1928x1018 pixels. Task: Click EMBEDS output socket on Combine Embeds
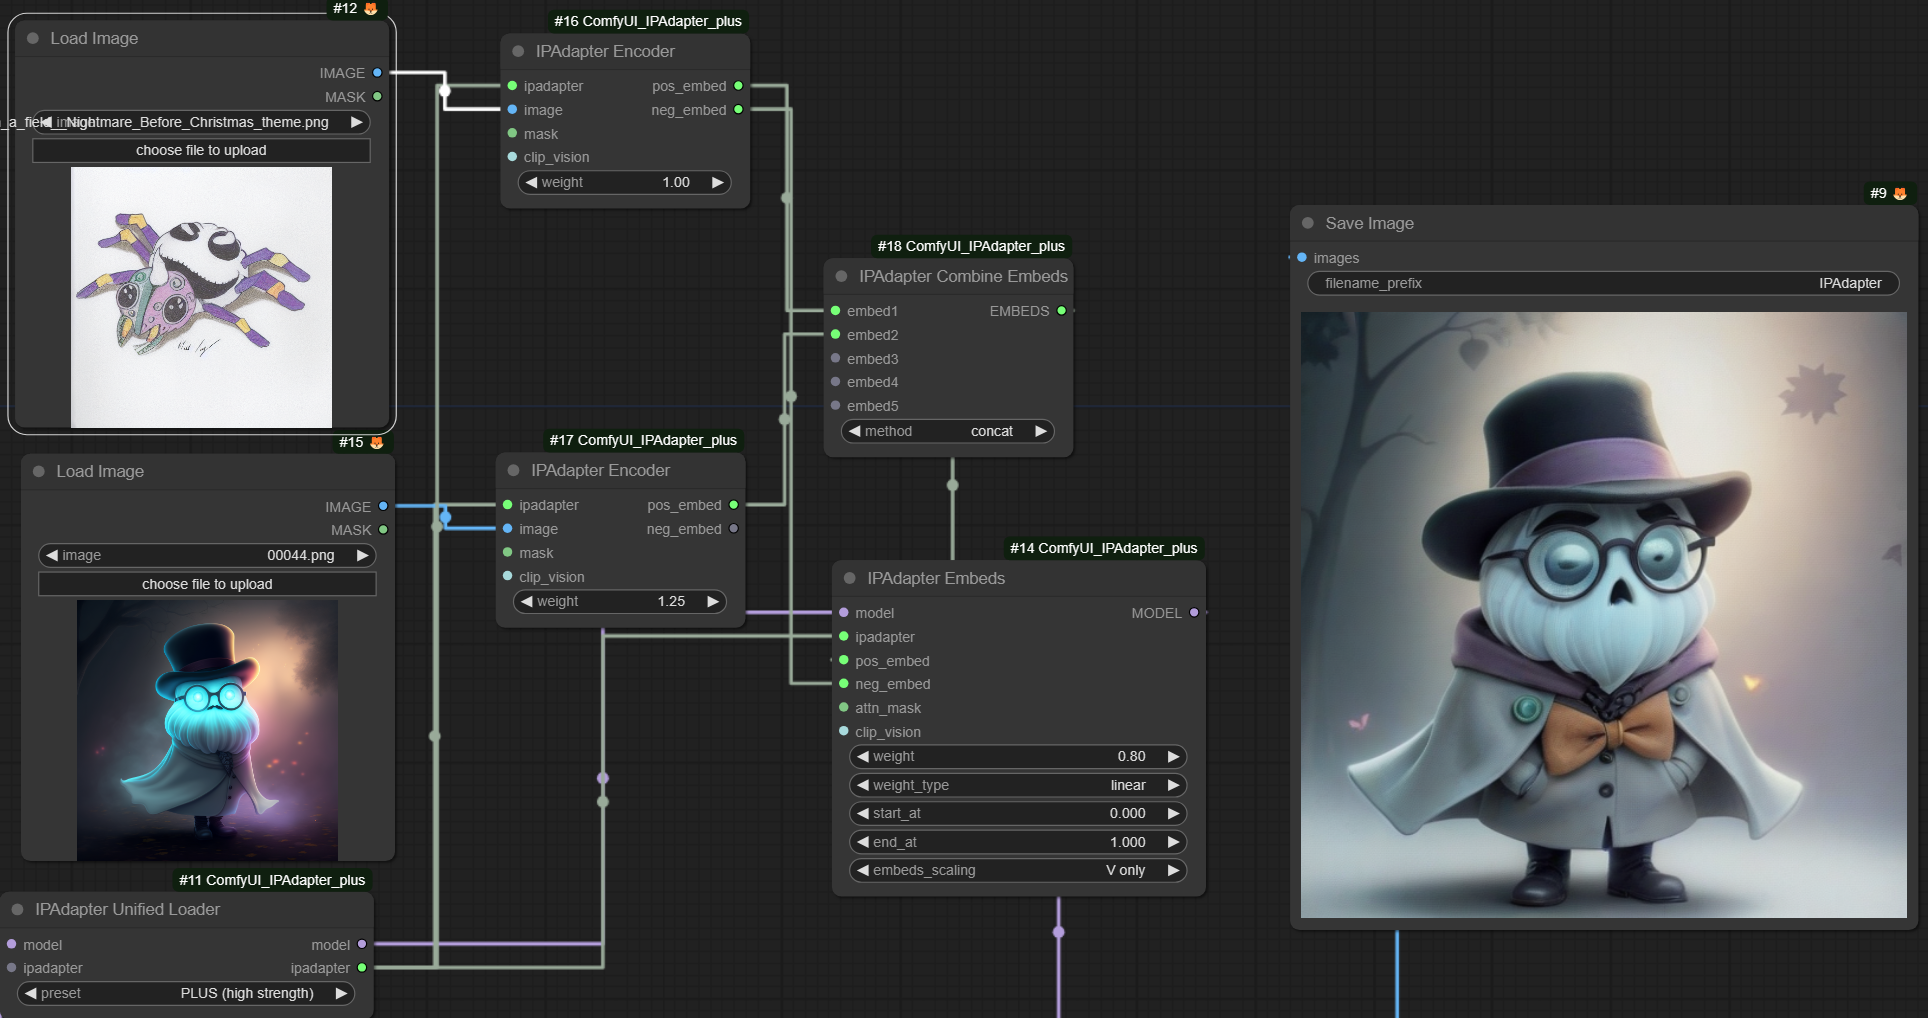1061,311
